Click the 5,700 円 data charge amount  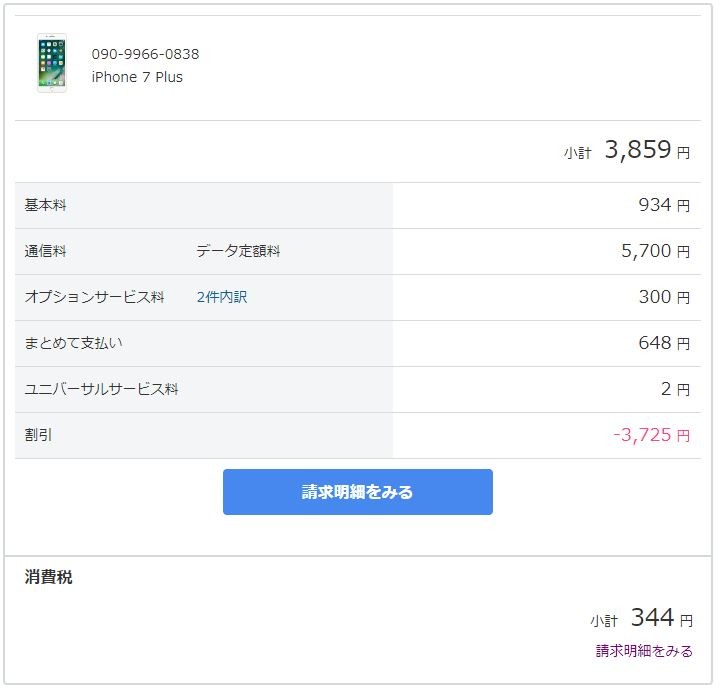click(656, 251)
